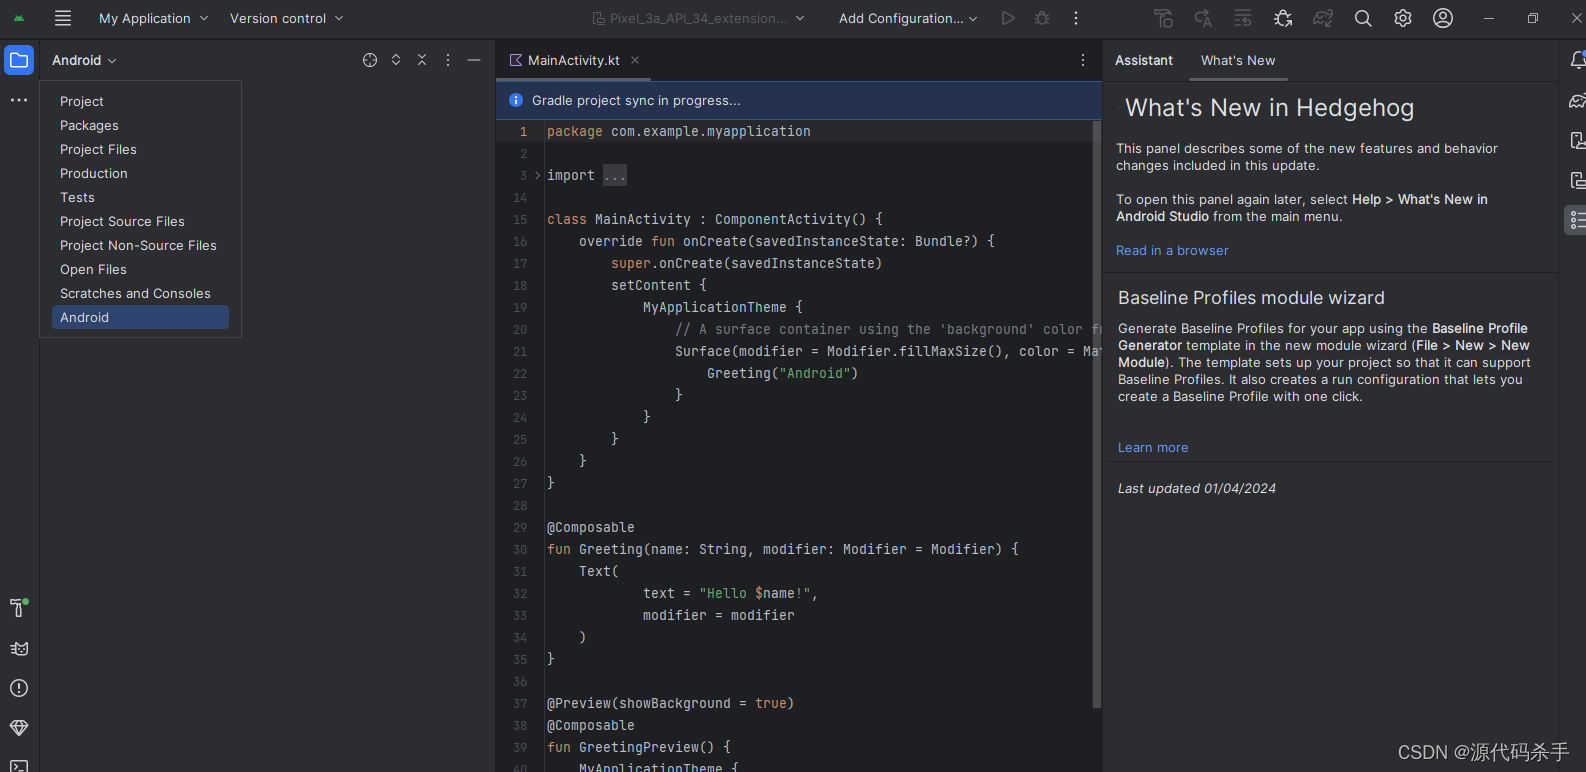Switch to the Assistant tab

[x=1144, y=60]
